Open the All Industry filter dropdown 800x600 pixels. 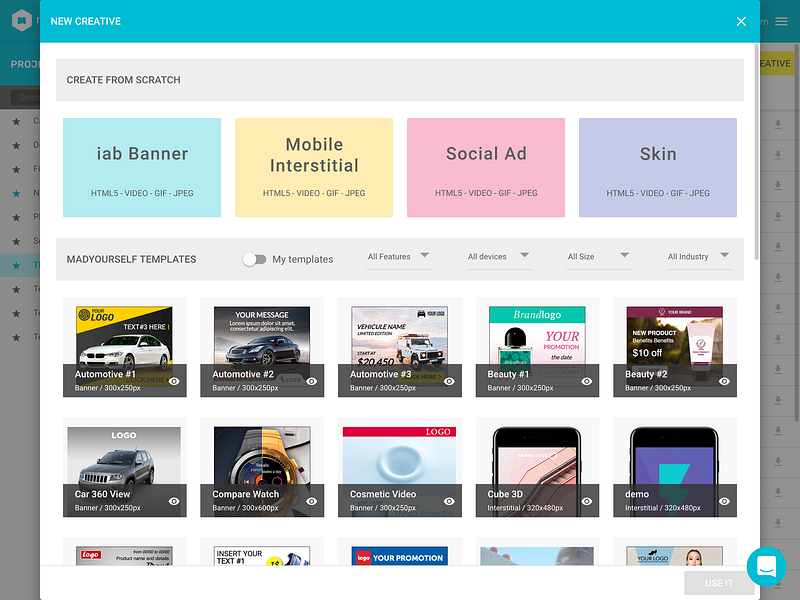click(x=699, y=257)
